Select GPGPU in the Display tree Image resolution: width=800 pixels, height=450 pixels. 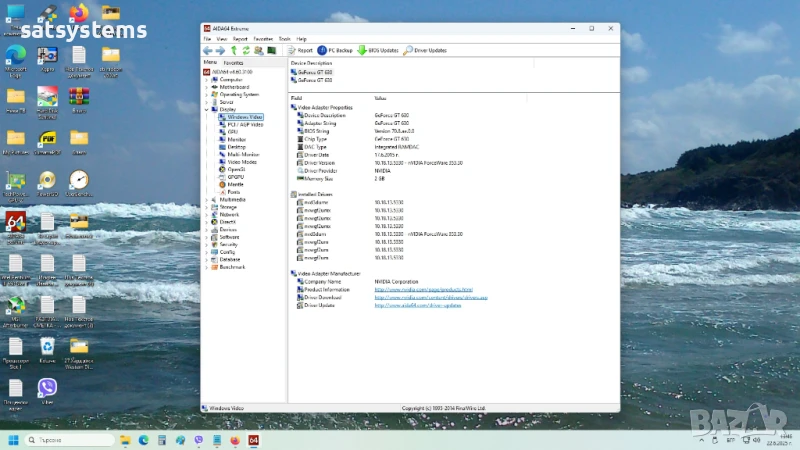[235, 177]
